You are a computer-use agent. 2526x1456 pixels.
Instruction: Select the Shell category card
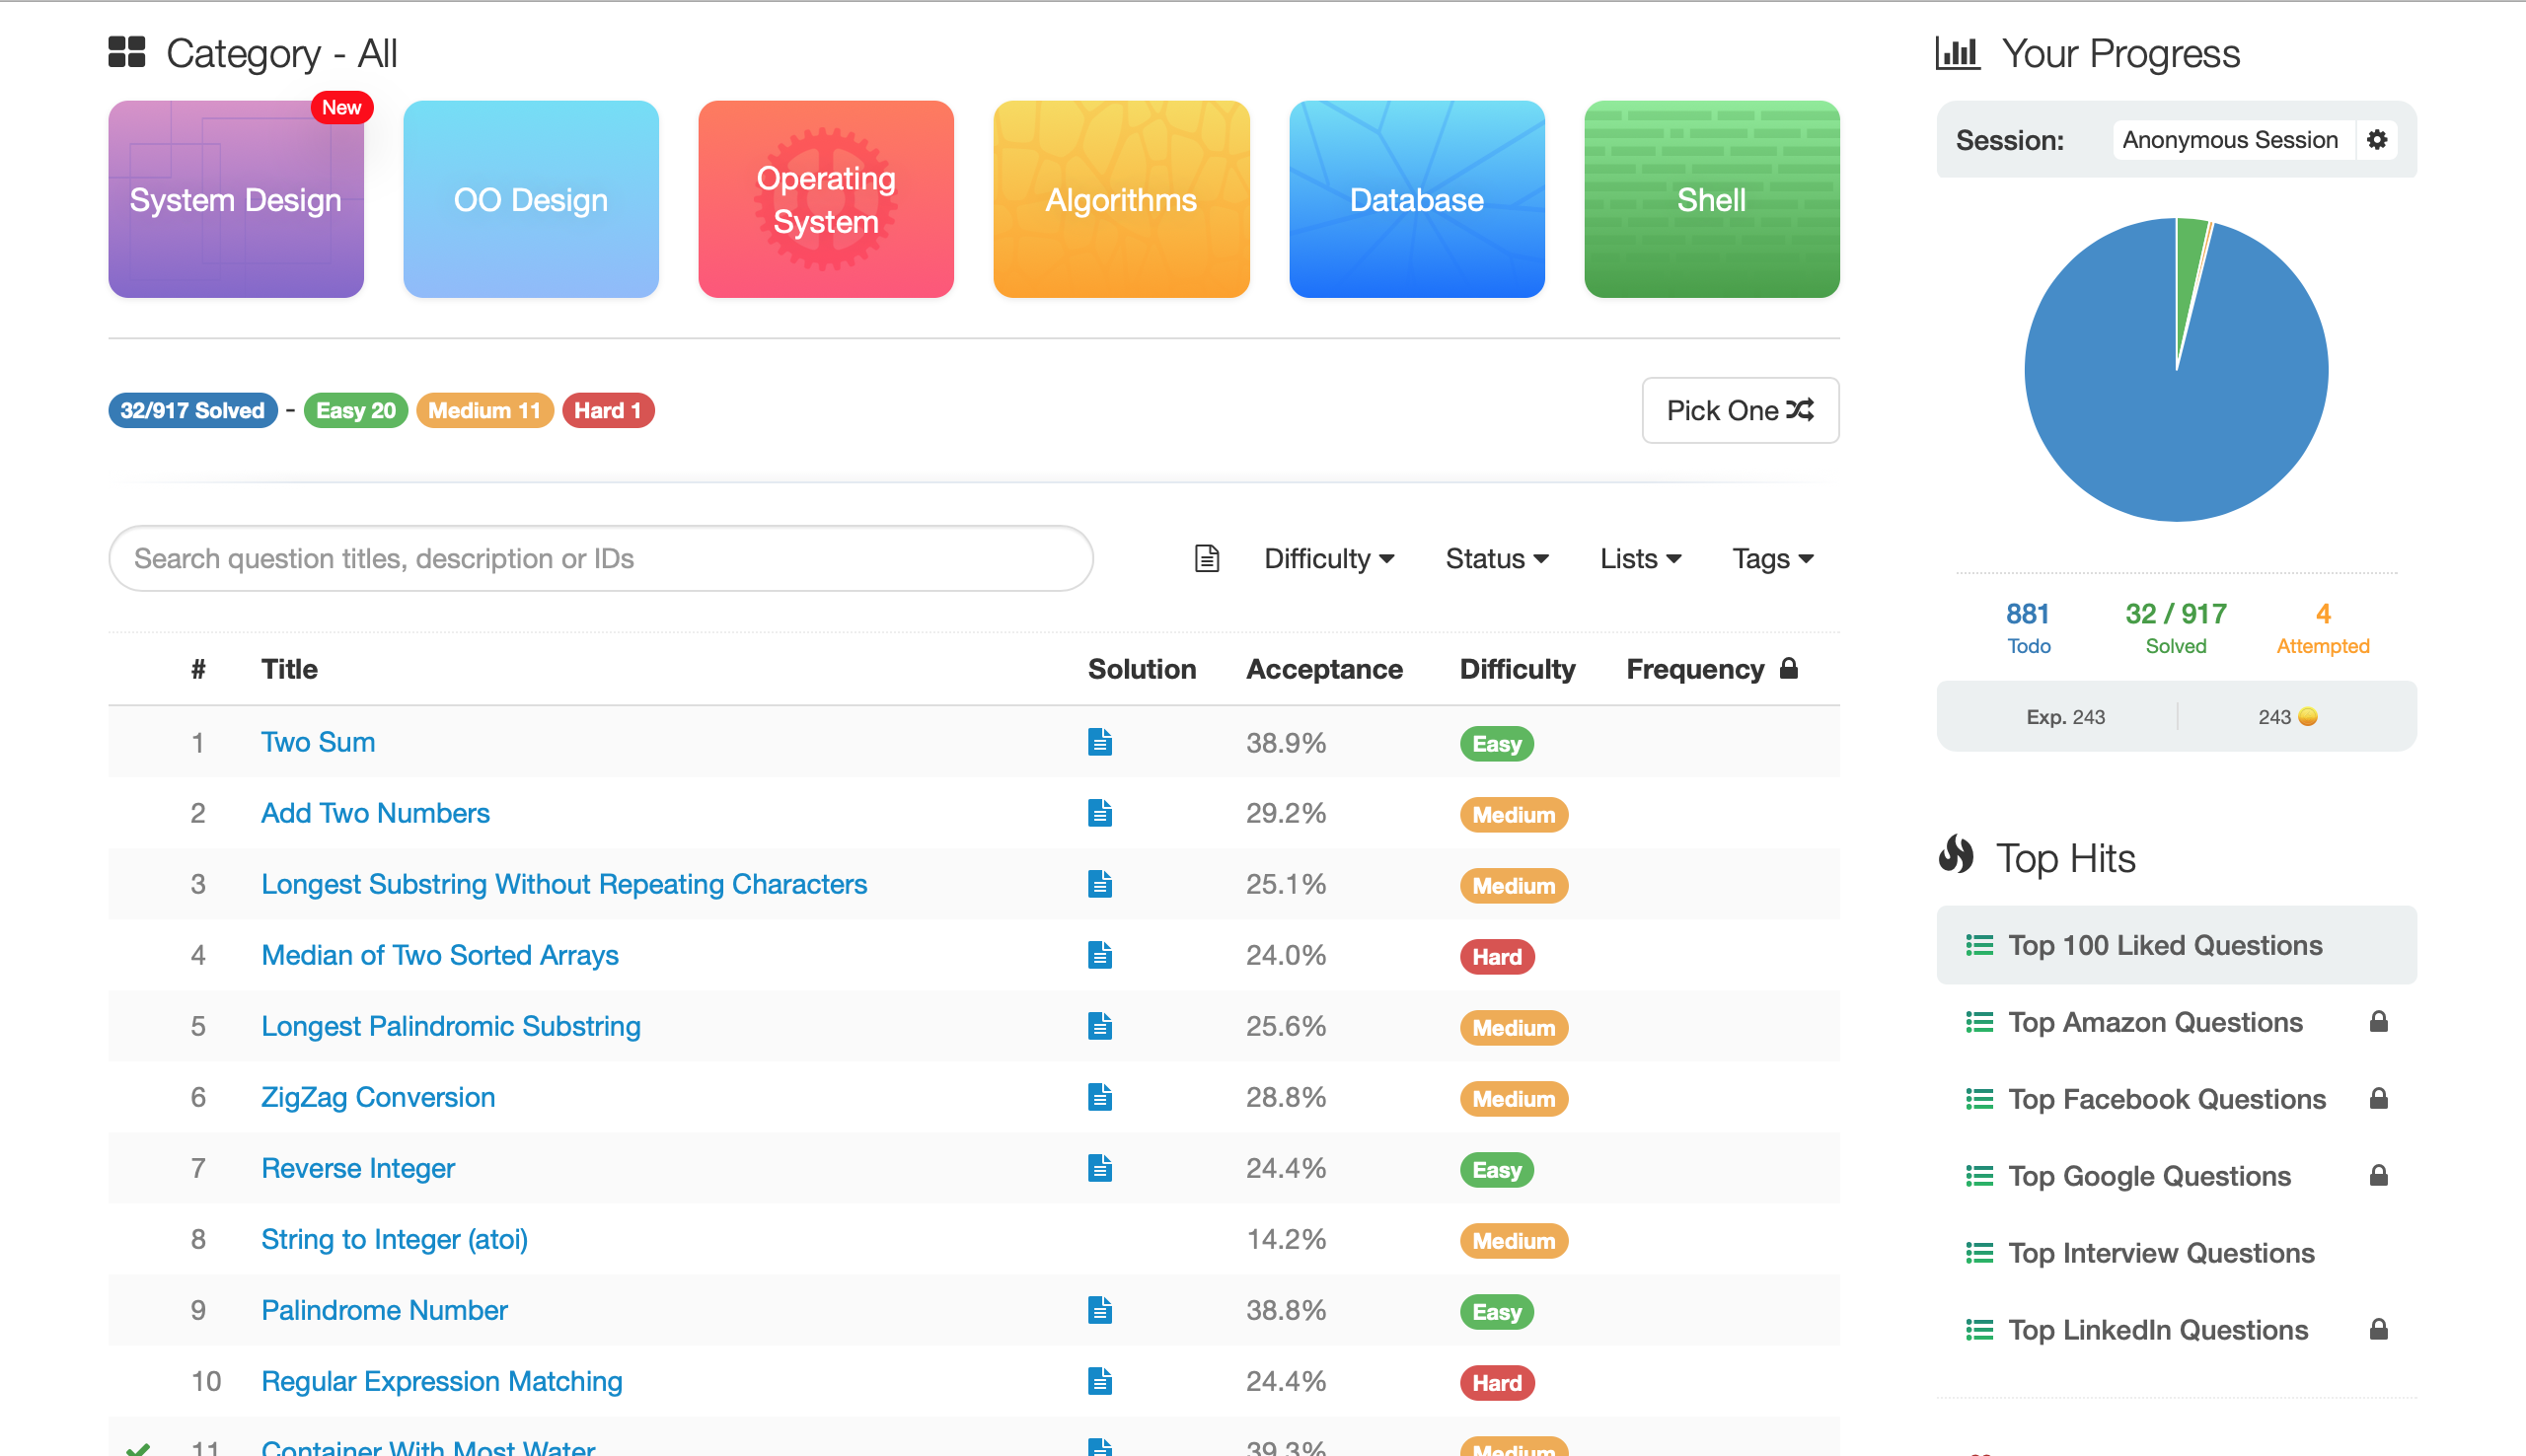click(1712, 199)
